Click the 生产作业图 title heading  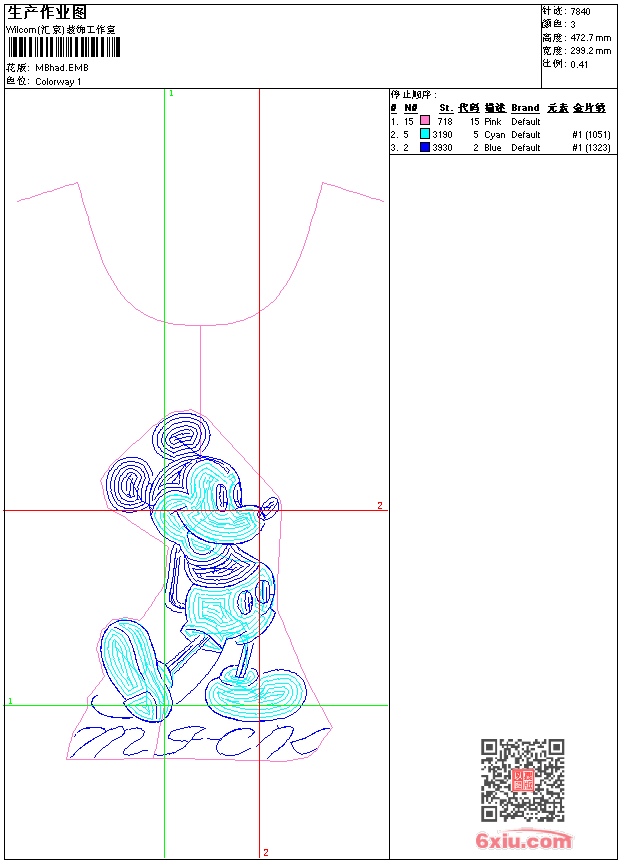pos(47,13)
